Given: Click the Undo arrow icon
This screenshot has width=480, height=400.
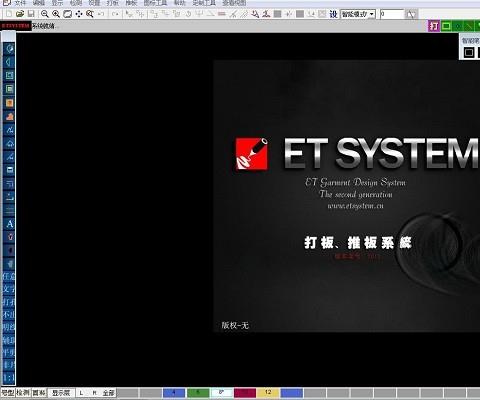Looking at the screenshot, I should (x=101, y=14).
